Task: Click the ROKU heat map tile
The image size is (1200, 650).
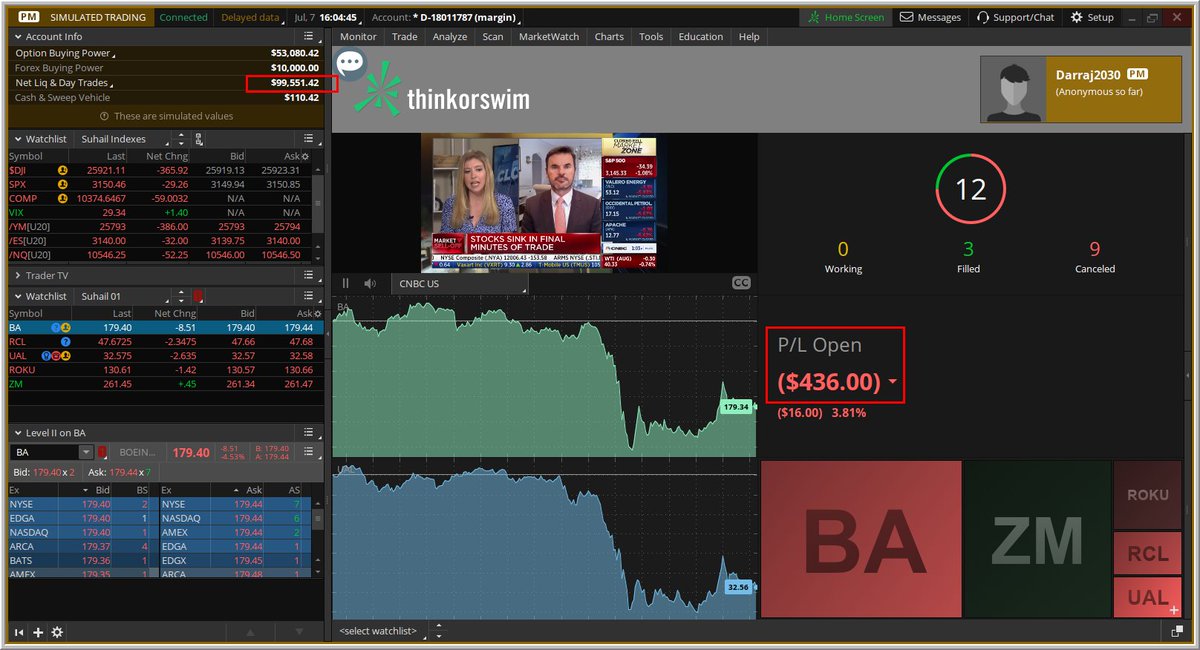Action: tap(1147, 495)
